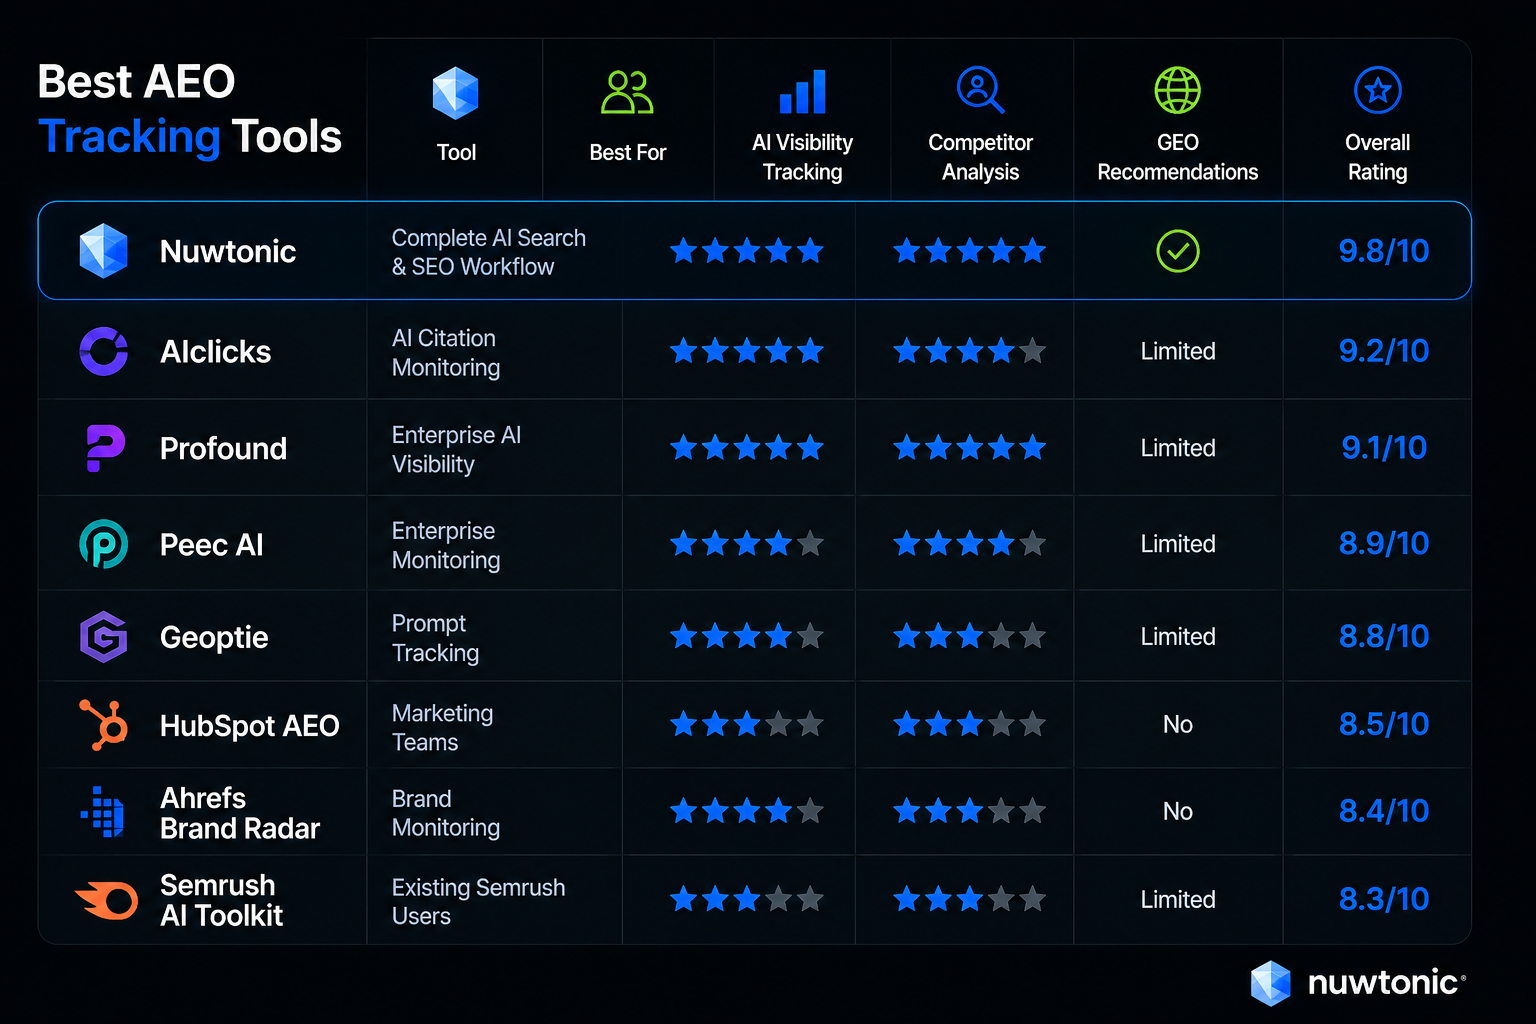The width and height of the screenshot is (1536, 1024).
Task: Click the 'AI Visibility Tracking' header text
Action: pos(802,157)
